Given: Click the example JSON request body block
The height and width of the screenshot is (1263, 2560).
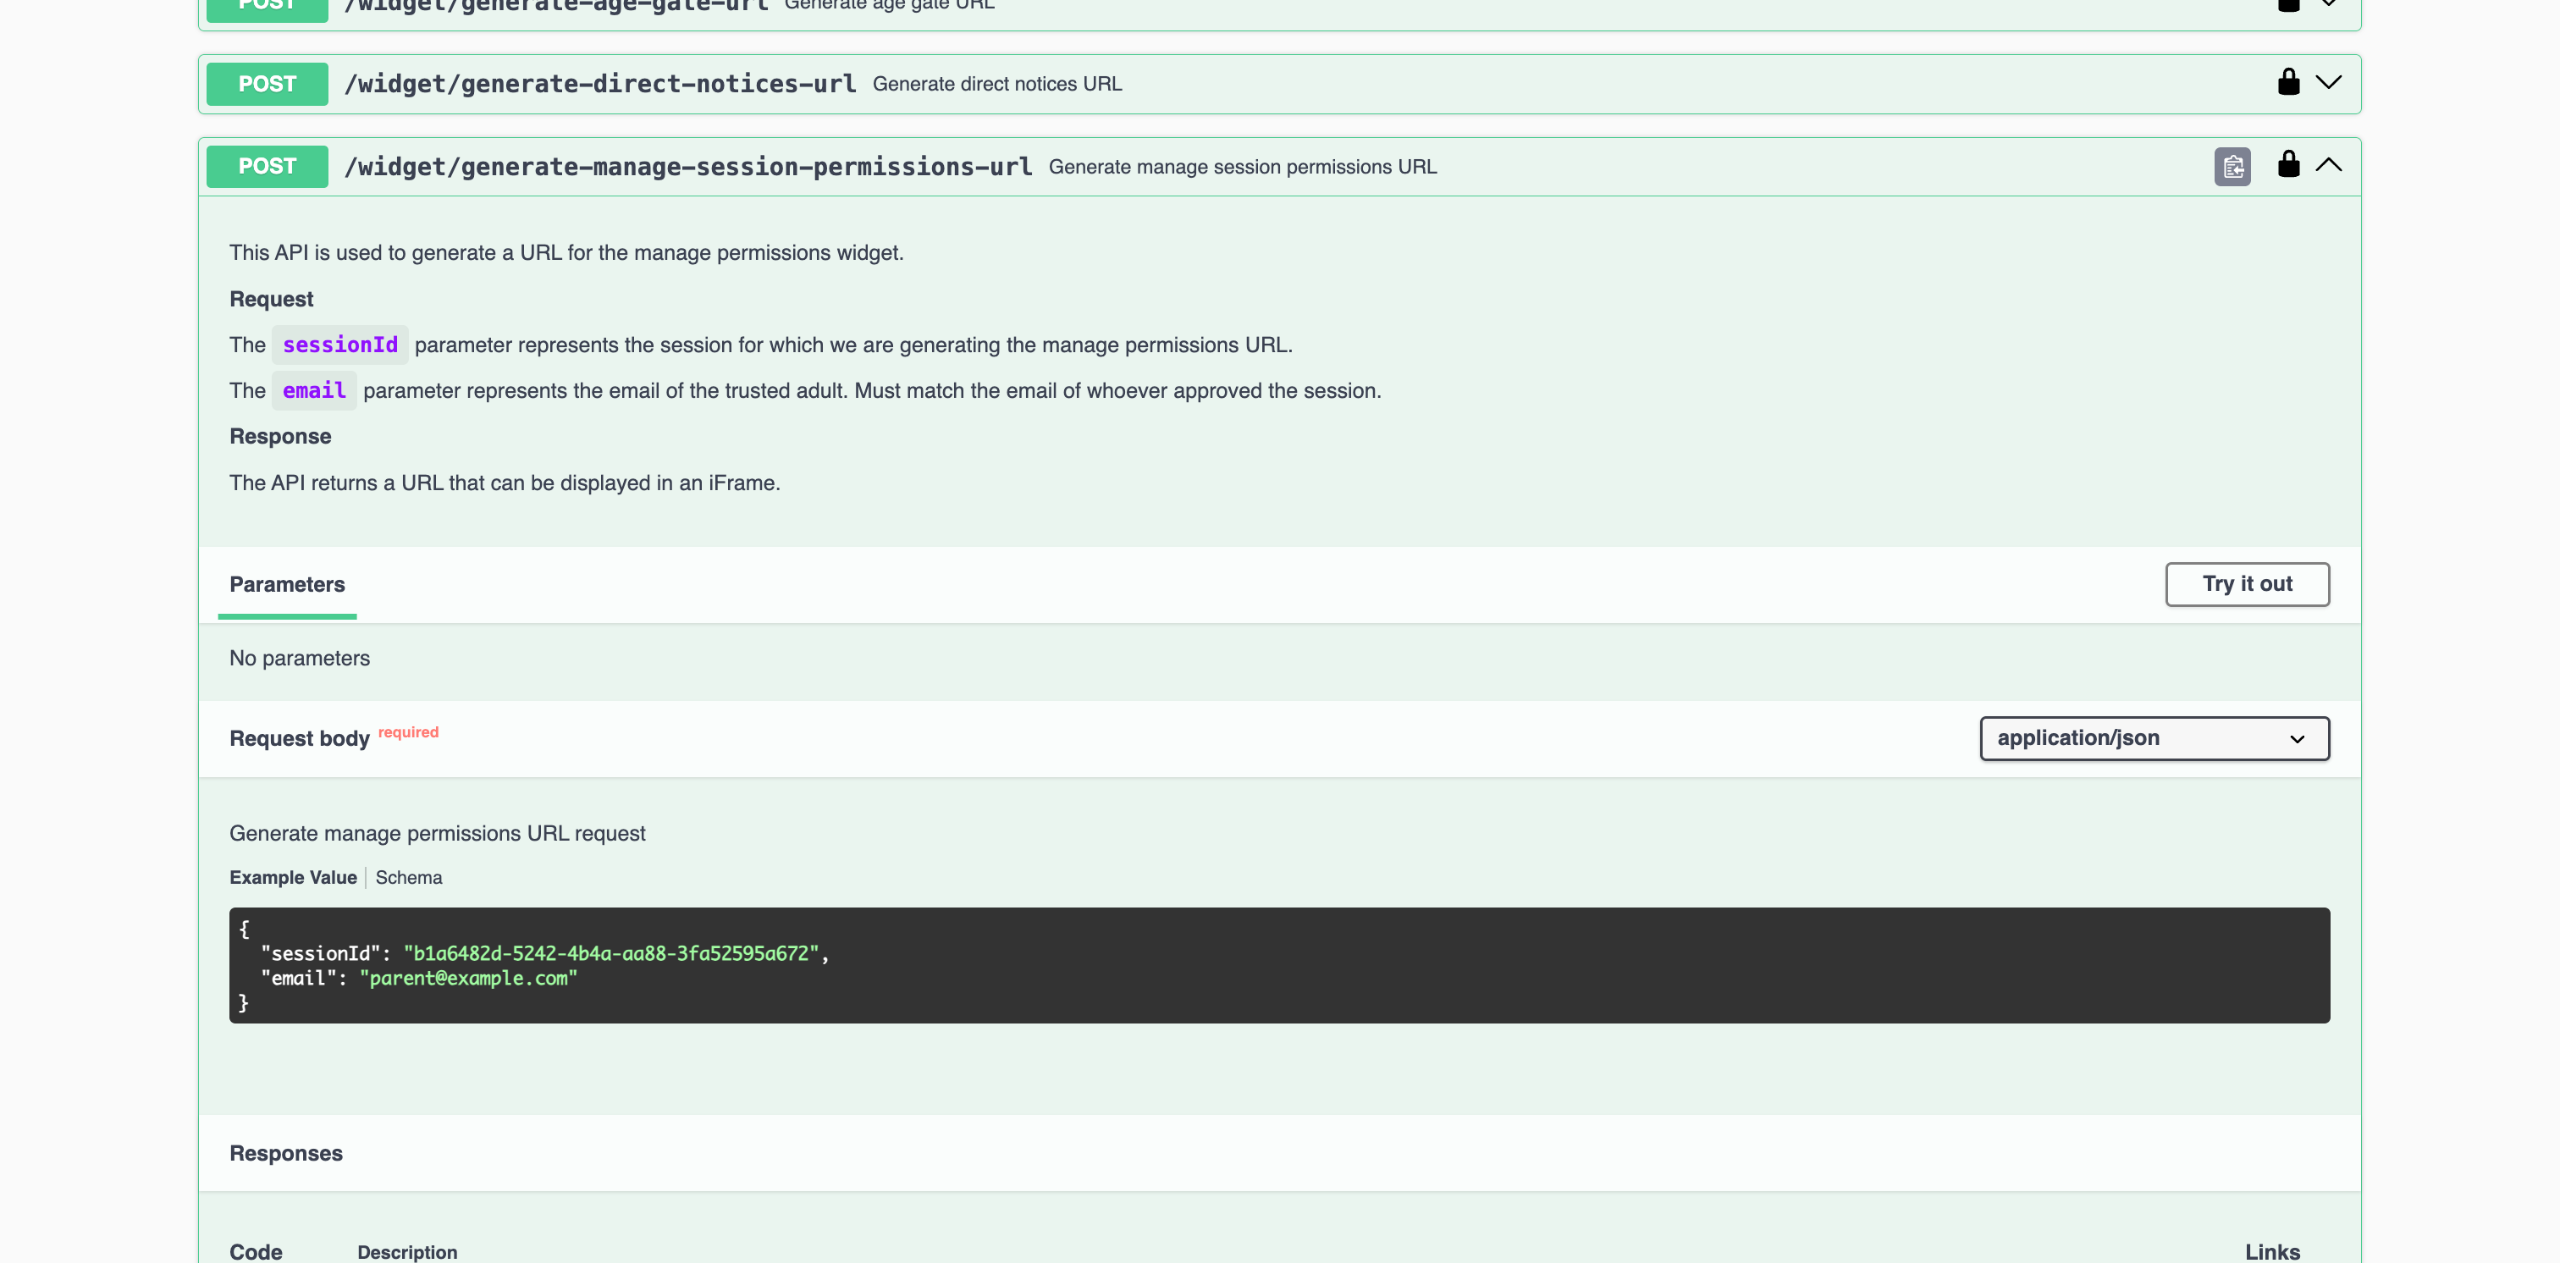Looking at the screenshot, I should click(x=1278, y=965).
